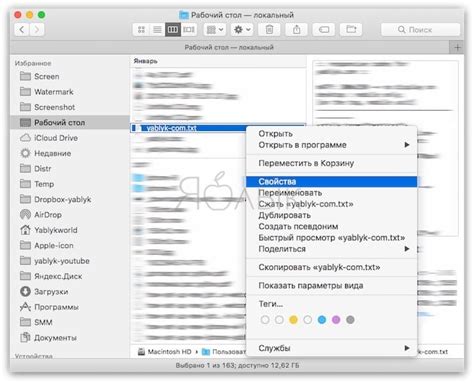Choose Переименовать in the context menu
The width and height of the screenshot is (474, 383).
(331, 193)
